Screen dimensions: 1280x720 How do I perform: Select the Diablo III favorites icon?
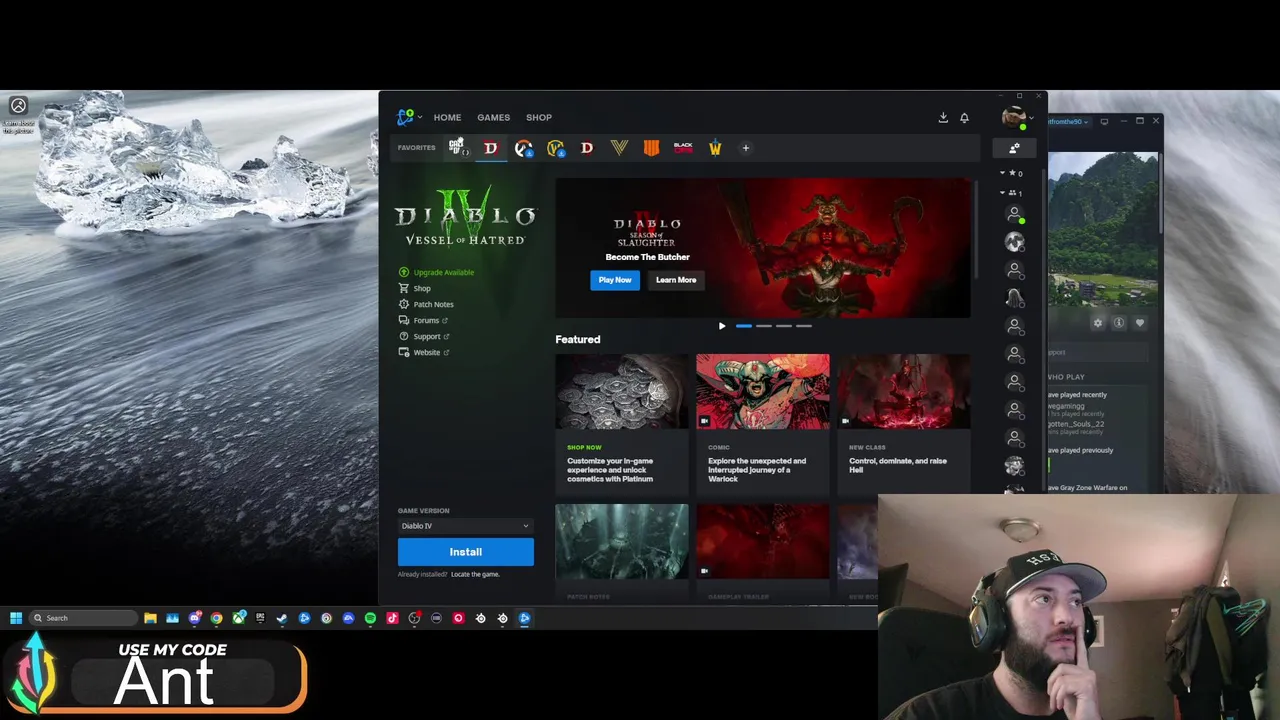pos(587,148)
